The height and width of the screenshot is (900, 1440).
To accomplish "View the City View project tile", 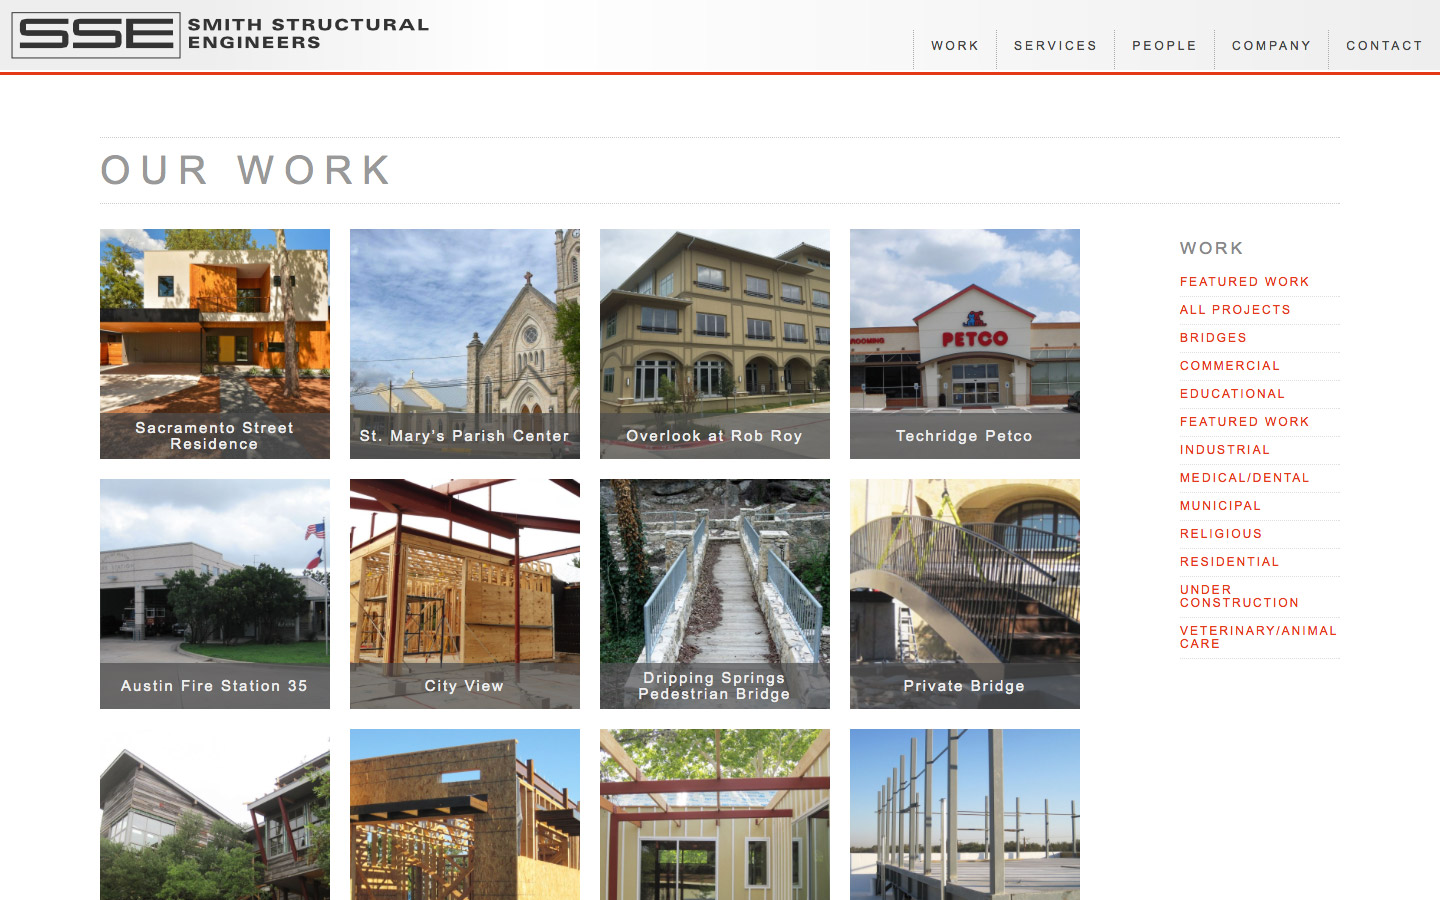I will tap(465, 594).
